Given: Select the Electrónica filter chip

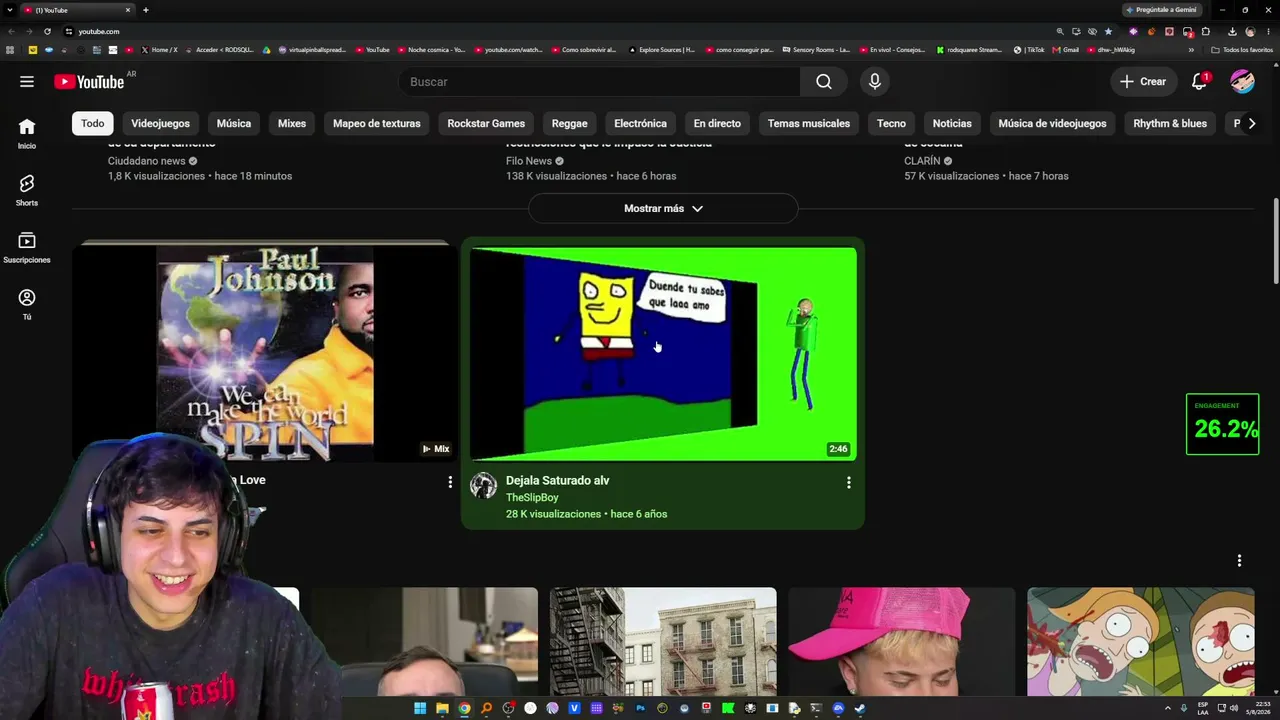Looking at the screenshot, I should click(x=640, y=124).
